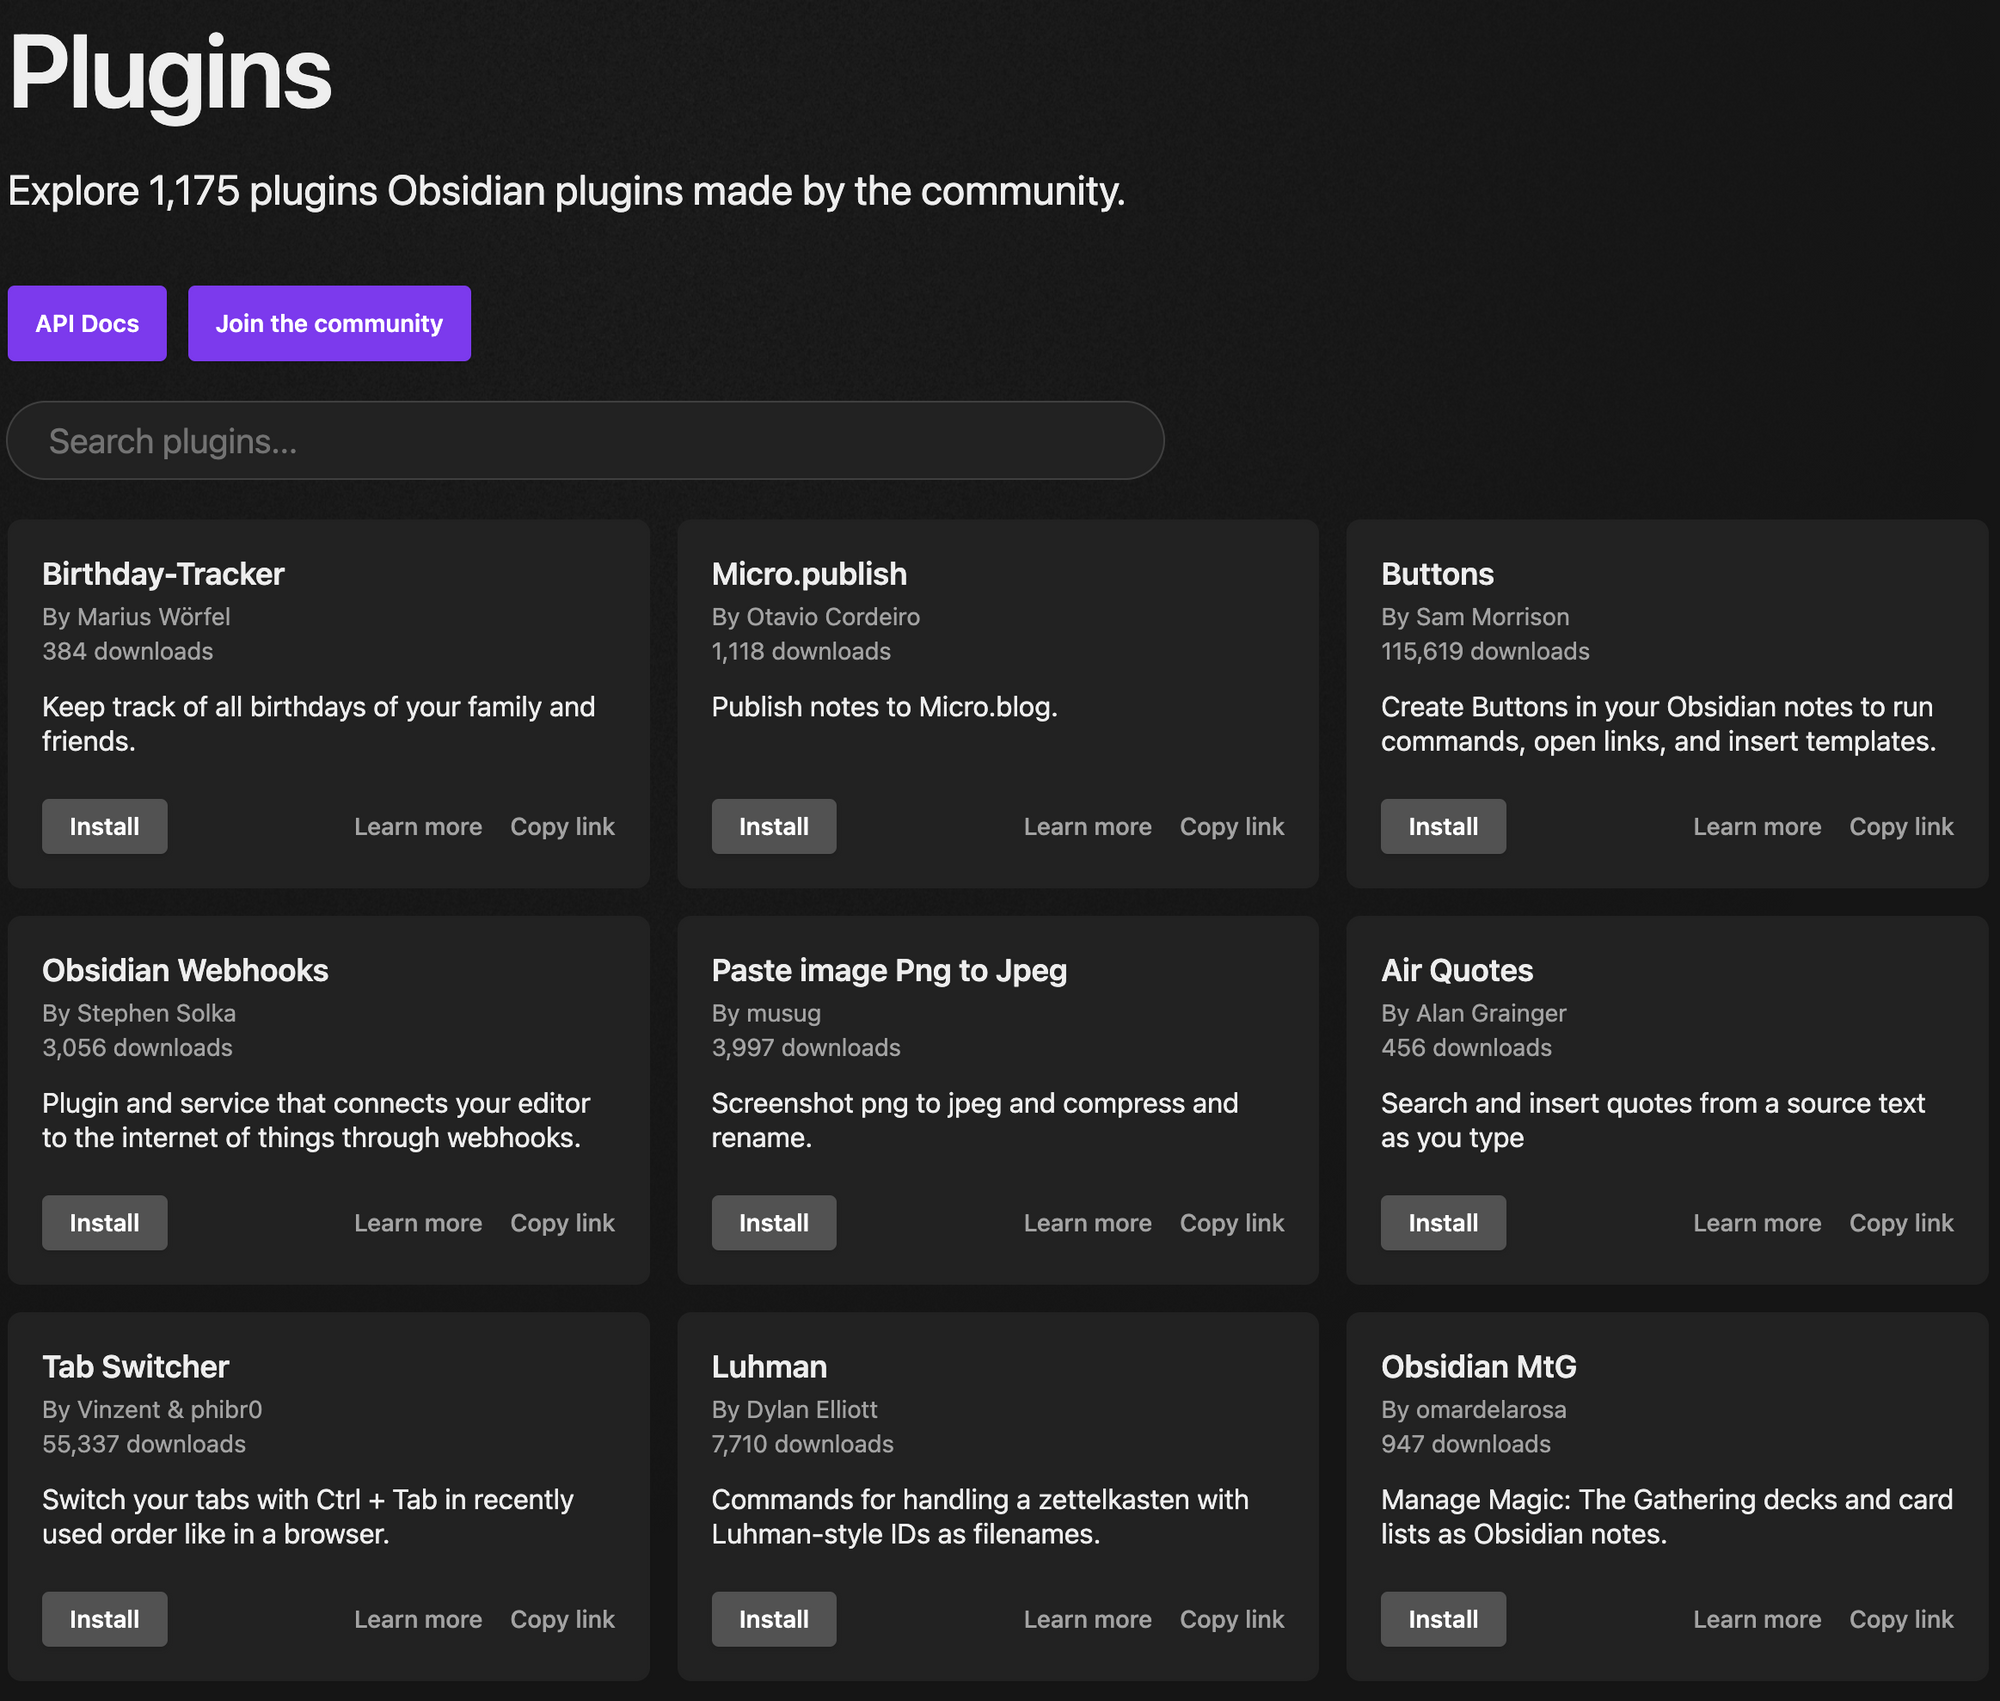This screenshot has width=2000, height=1701.
Task: Click the Tab Switcher title
Action: click(135, 1366)
